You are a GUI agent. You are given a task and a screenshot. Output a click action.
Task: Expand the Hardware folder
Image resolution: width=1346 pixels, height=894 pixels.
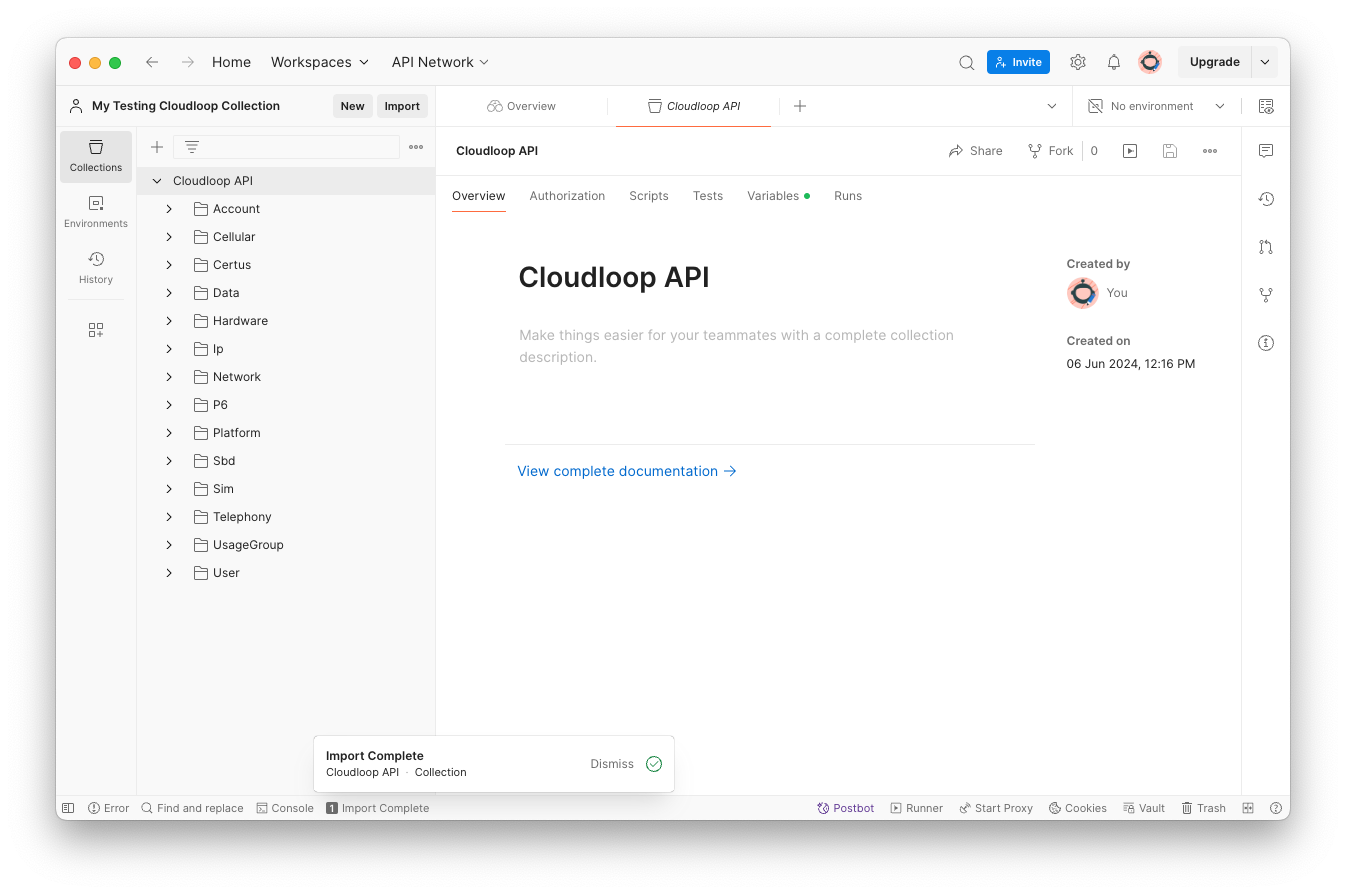[169, 321]
